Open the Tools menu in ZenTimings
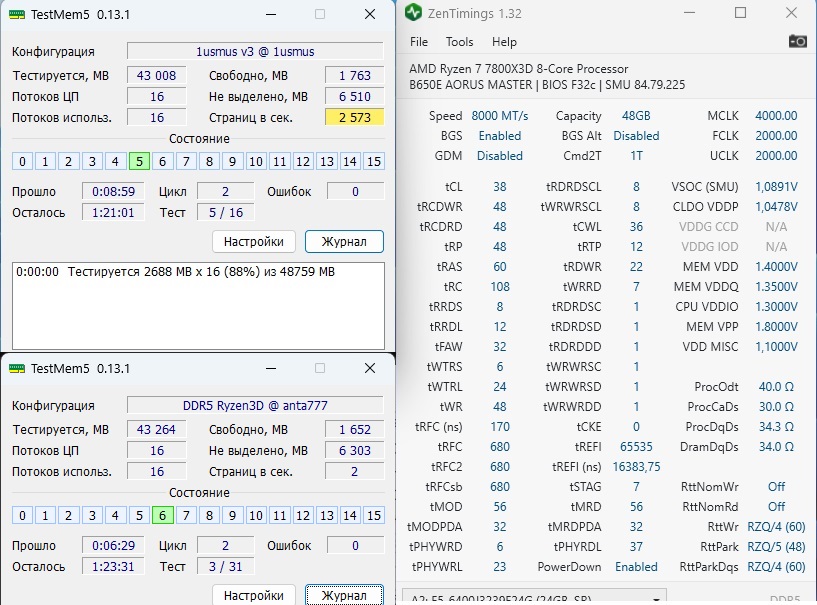Screen dimensions: 817x605 [459, 42]
